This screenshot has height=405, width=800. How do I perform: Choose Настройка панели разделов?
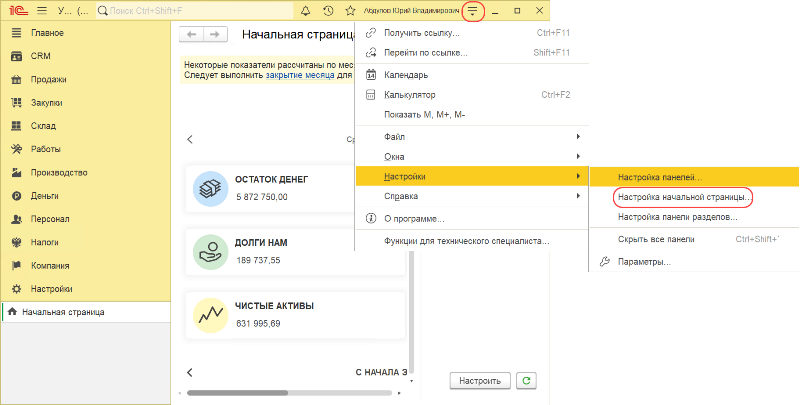[694, 217]
